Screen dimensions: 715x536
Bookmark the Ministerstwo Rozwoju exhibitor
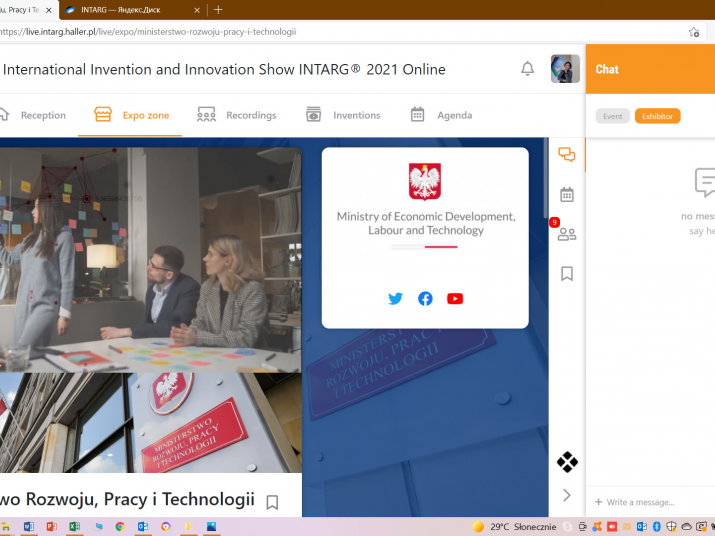(x=272, y=502)
